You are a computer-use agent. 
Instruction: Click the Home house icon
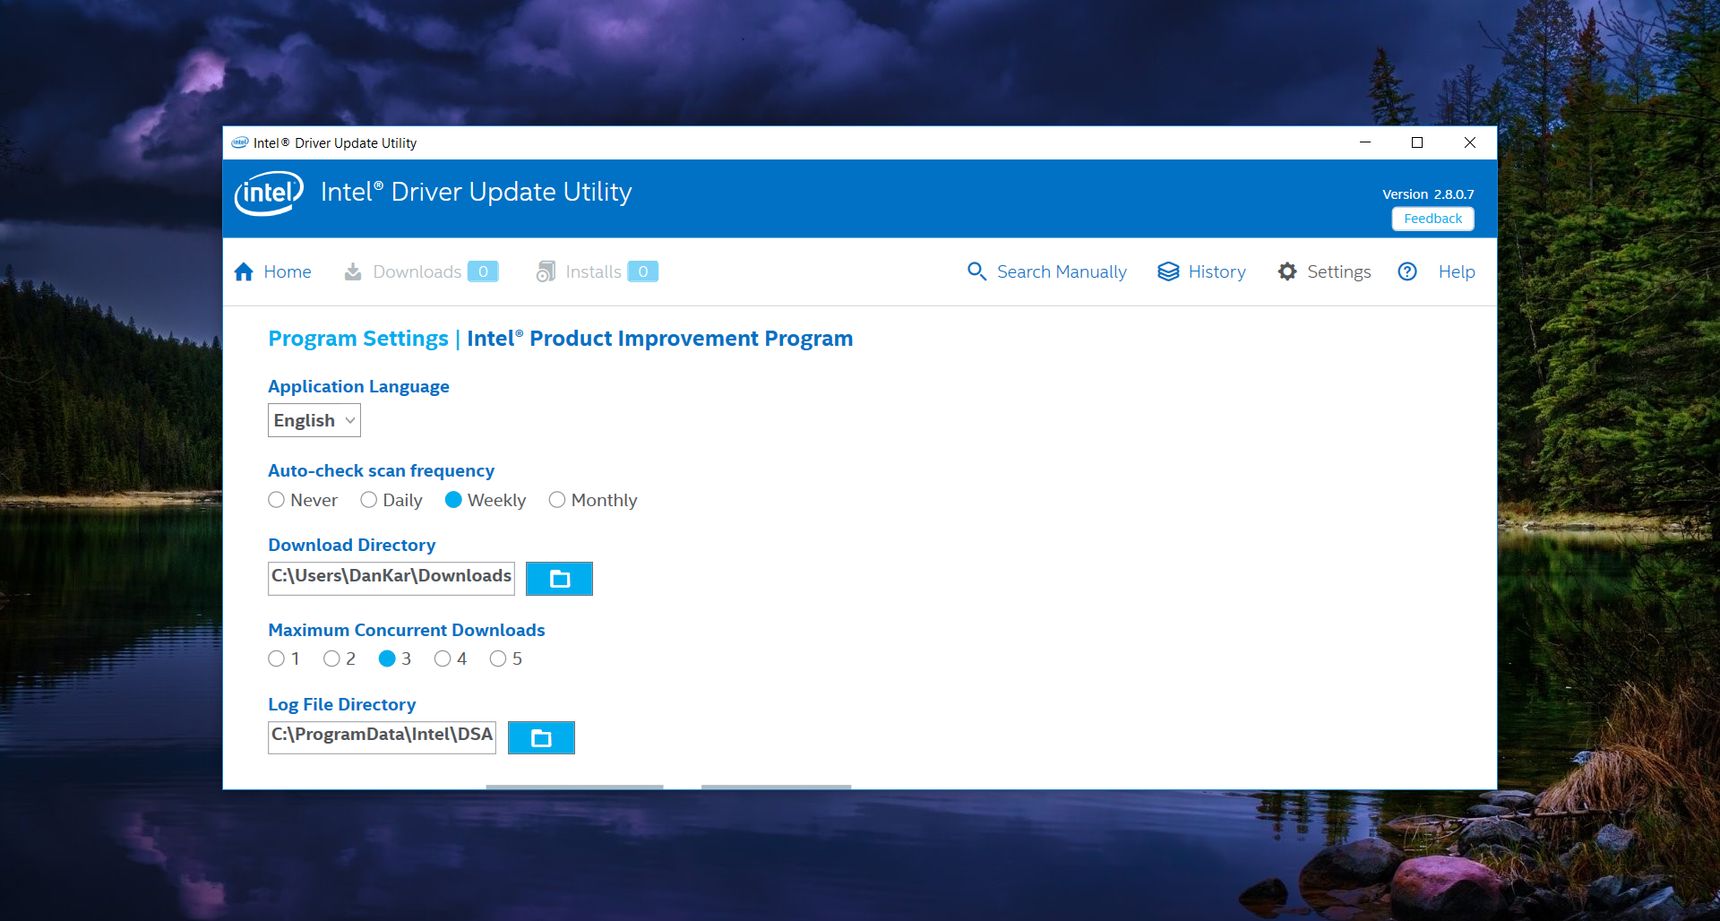point(244,272)
